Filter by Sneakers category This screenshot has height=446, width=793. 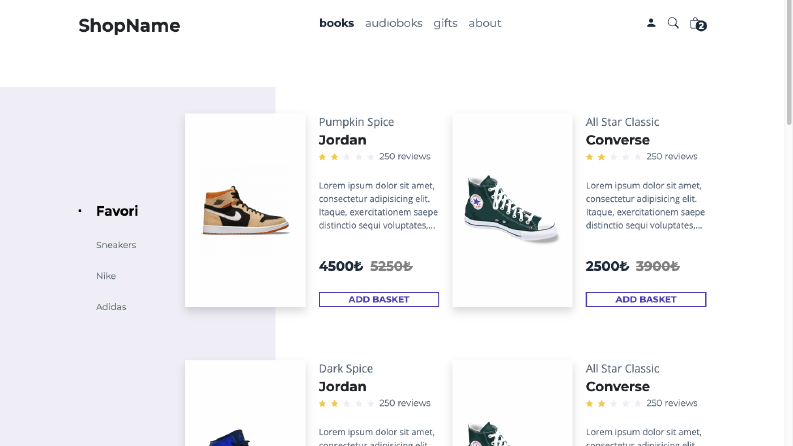[x=116, y=245]
